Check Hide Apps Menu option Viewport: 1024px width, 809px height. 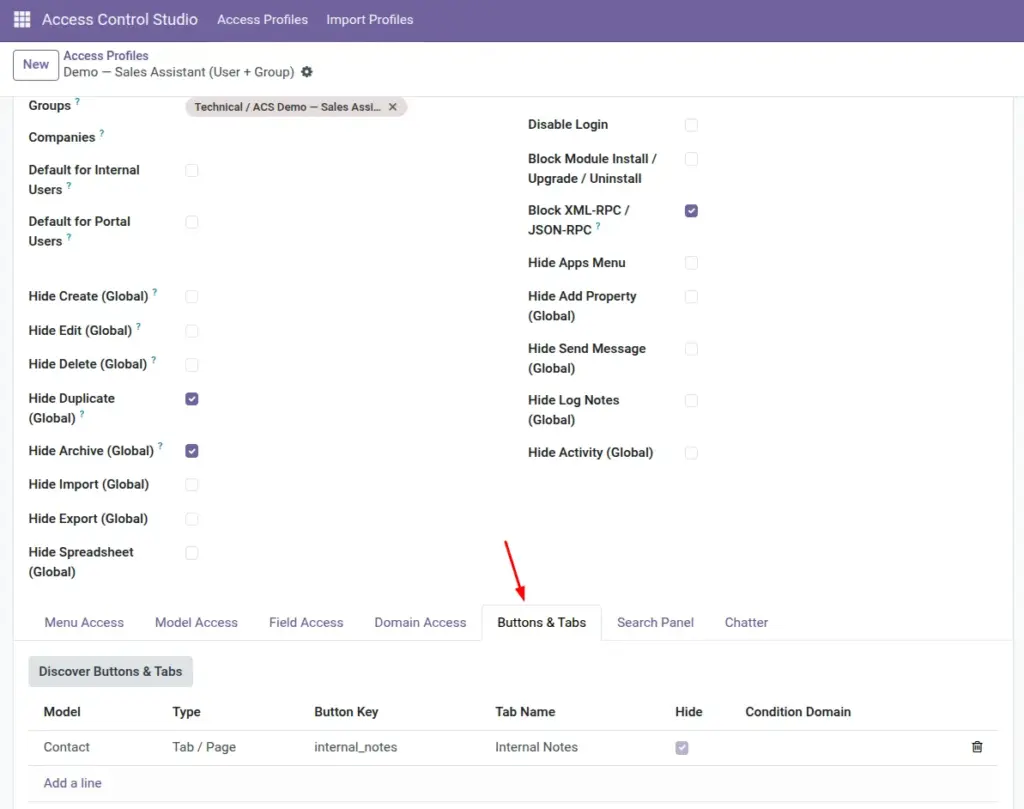pyautogui.click(x=691, y=263)
